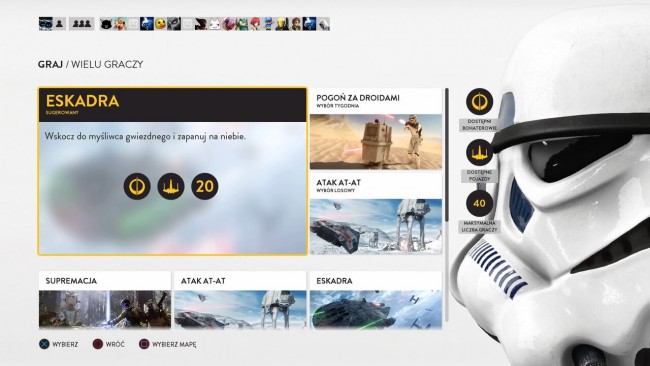Select the black cat friend avatar

tap(107, 24)
